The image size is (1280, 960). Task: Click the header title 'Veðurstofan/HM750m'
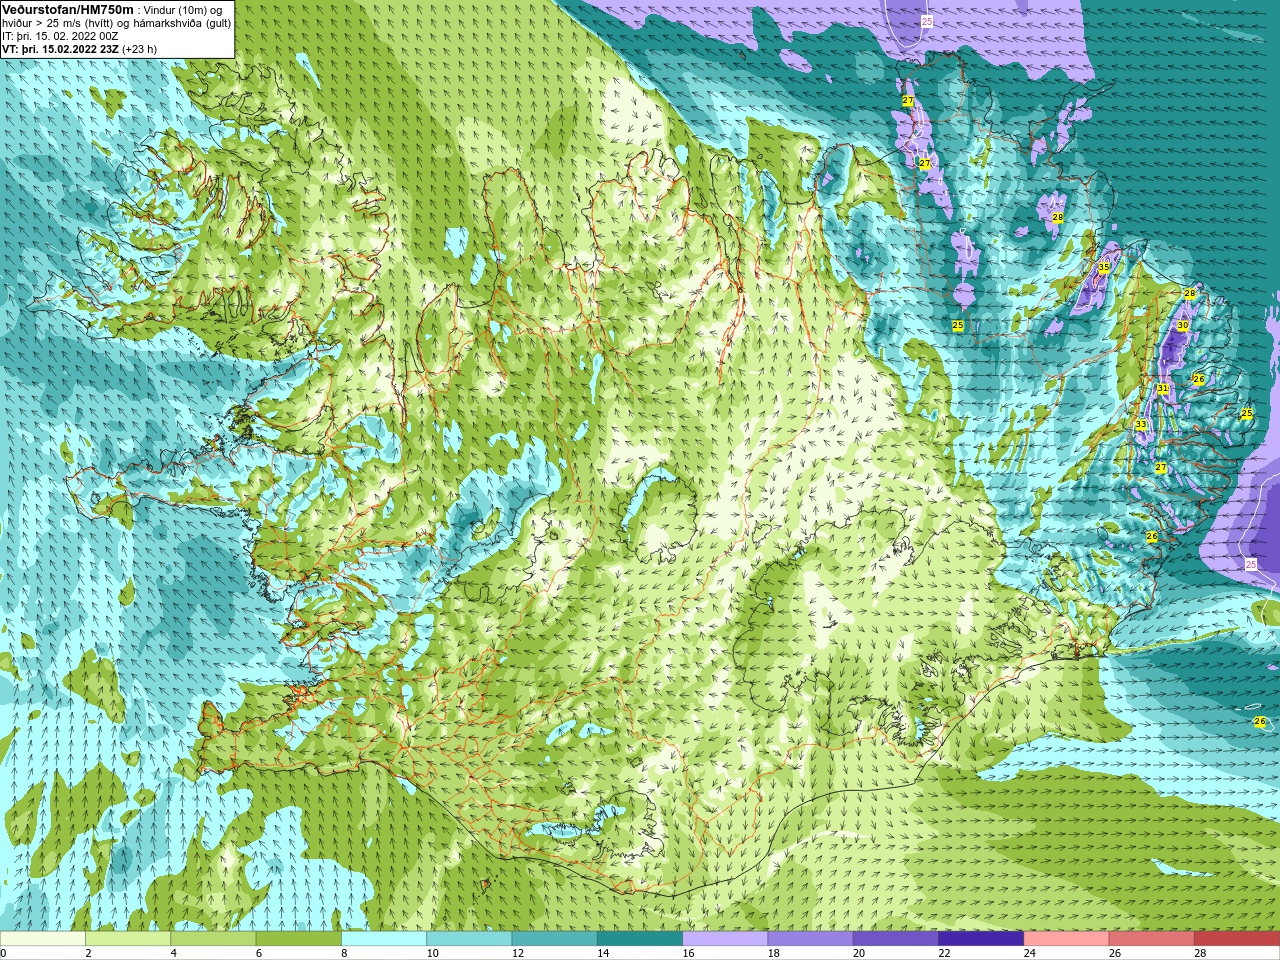tap(68, 9)
